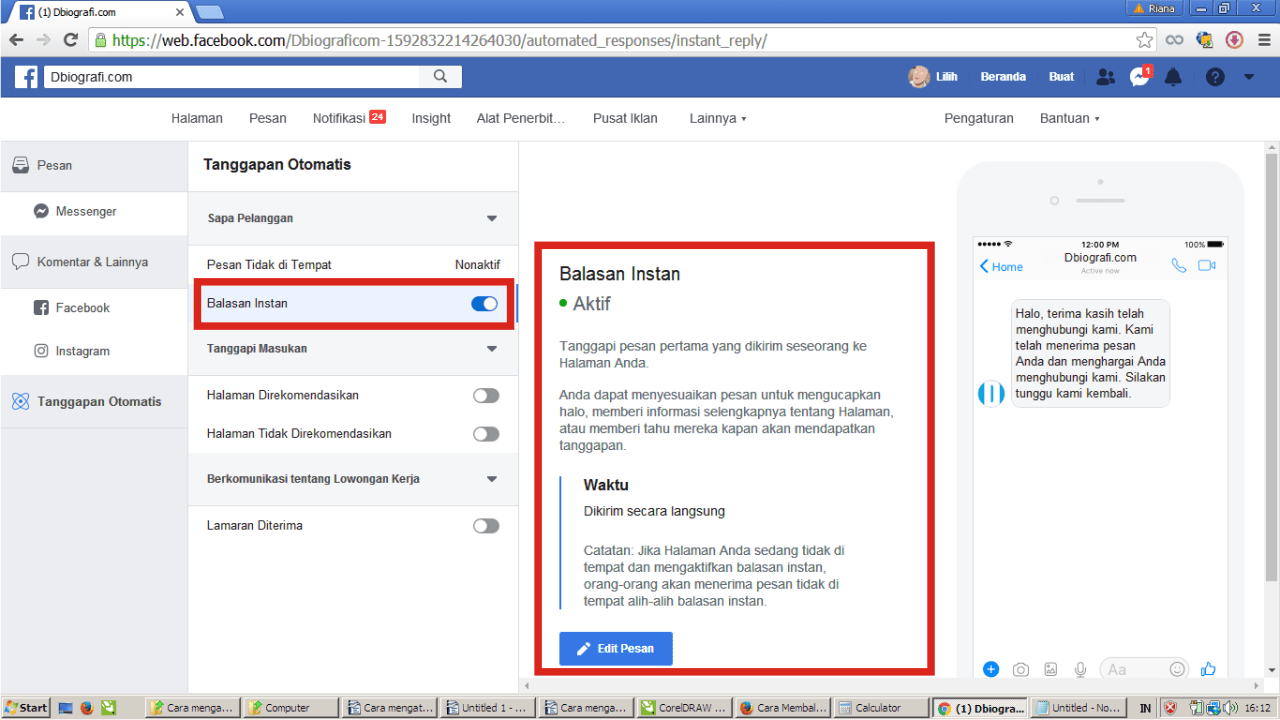Open the Bantuan dropdown menu
1280x720 pixels.
click(x=1069, y=118)
